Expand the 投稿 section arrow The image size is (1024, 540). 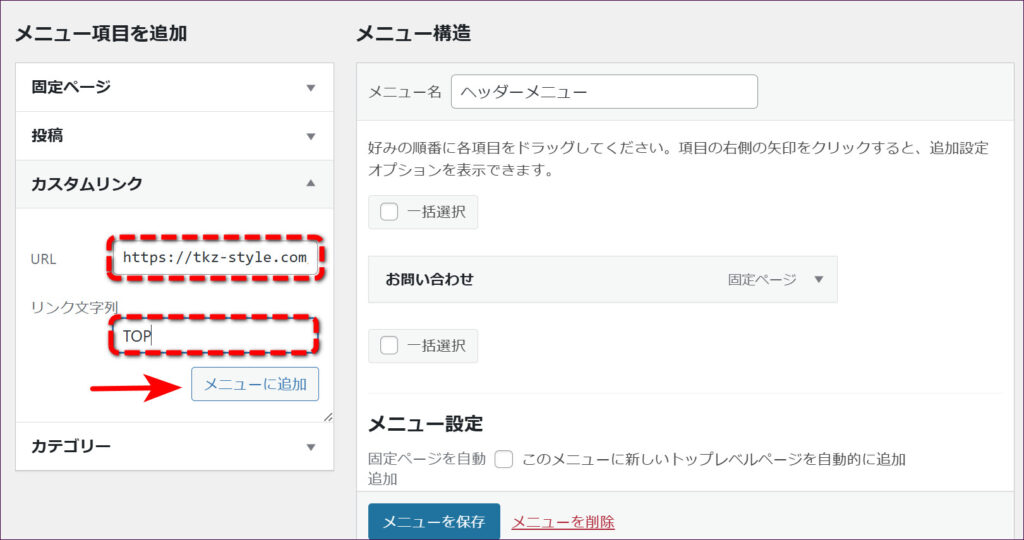(x=310, y=136)
